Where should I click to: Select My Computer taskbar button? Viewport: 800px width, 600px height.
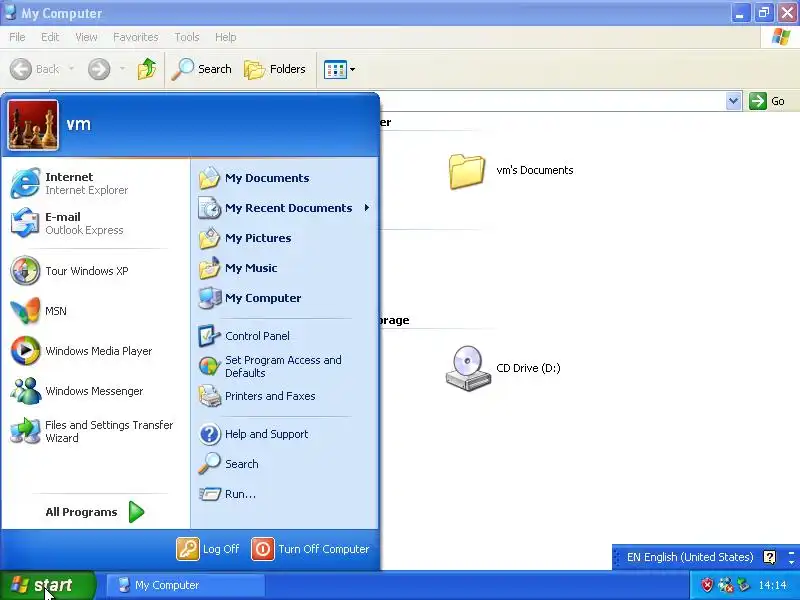185,585
